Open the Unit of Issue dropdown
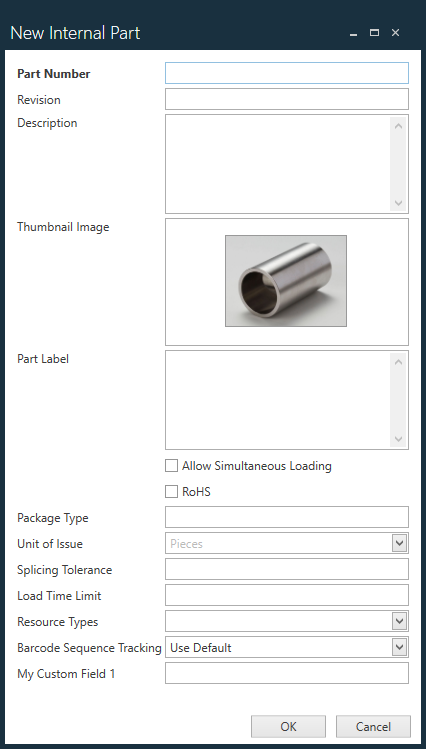 (x=399, y=543)
